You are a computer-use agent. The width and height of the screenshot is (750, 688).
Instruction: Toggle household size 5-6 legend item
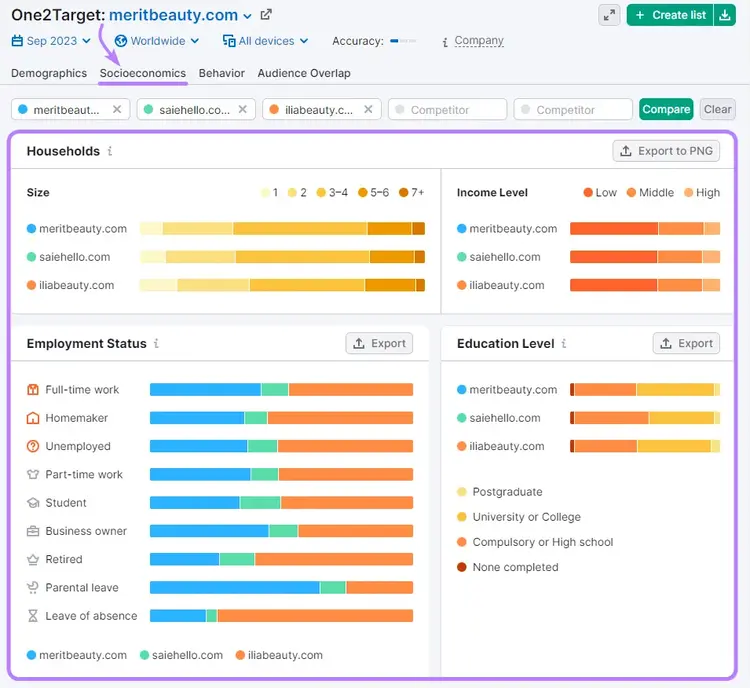[373, 192]
